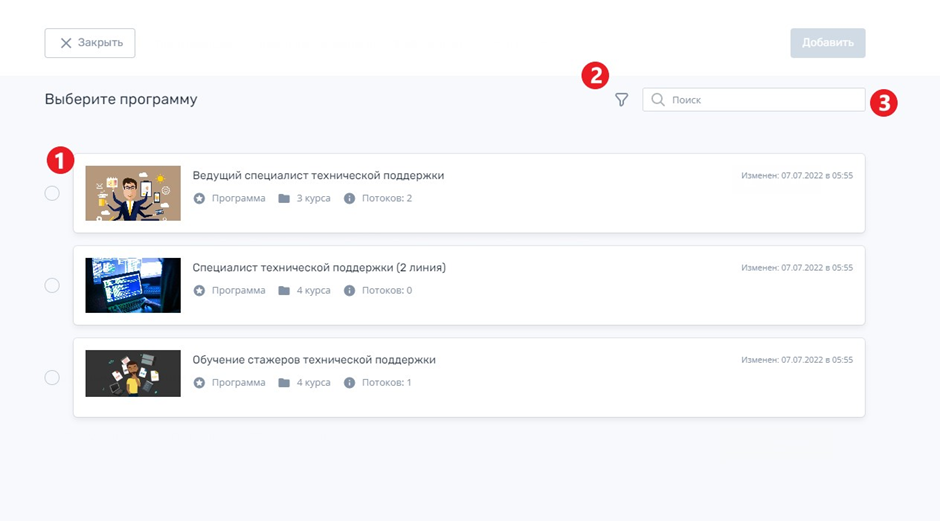Select radio for 'Ведущий специалист технической поддержки'
Image resolution: width=940 pixels, height=521 pixels.
pos(52,193)
